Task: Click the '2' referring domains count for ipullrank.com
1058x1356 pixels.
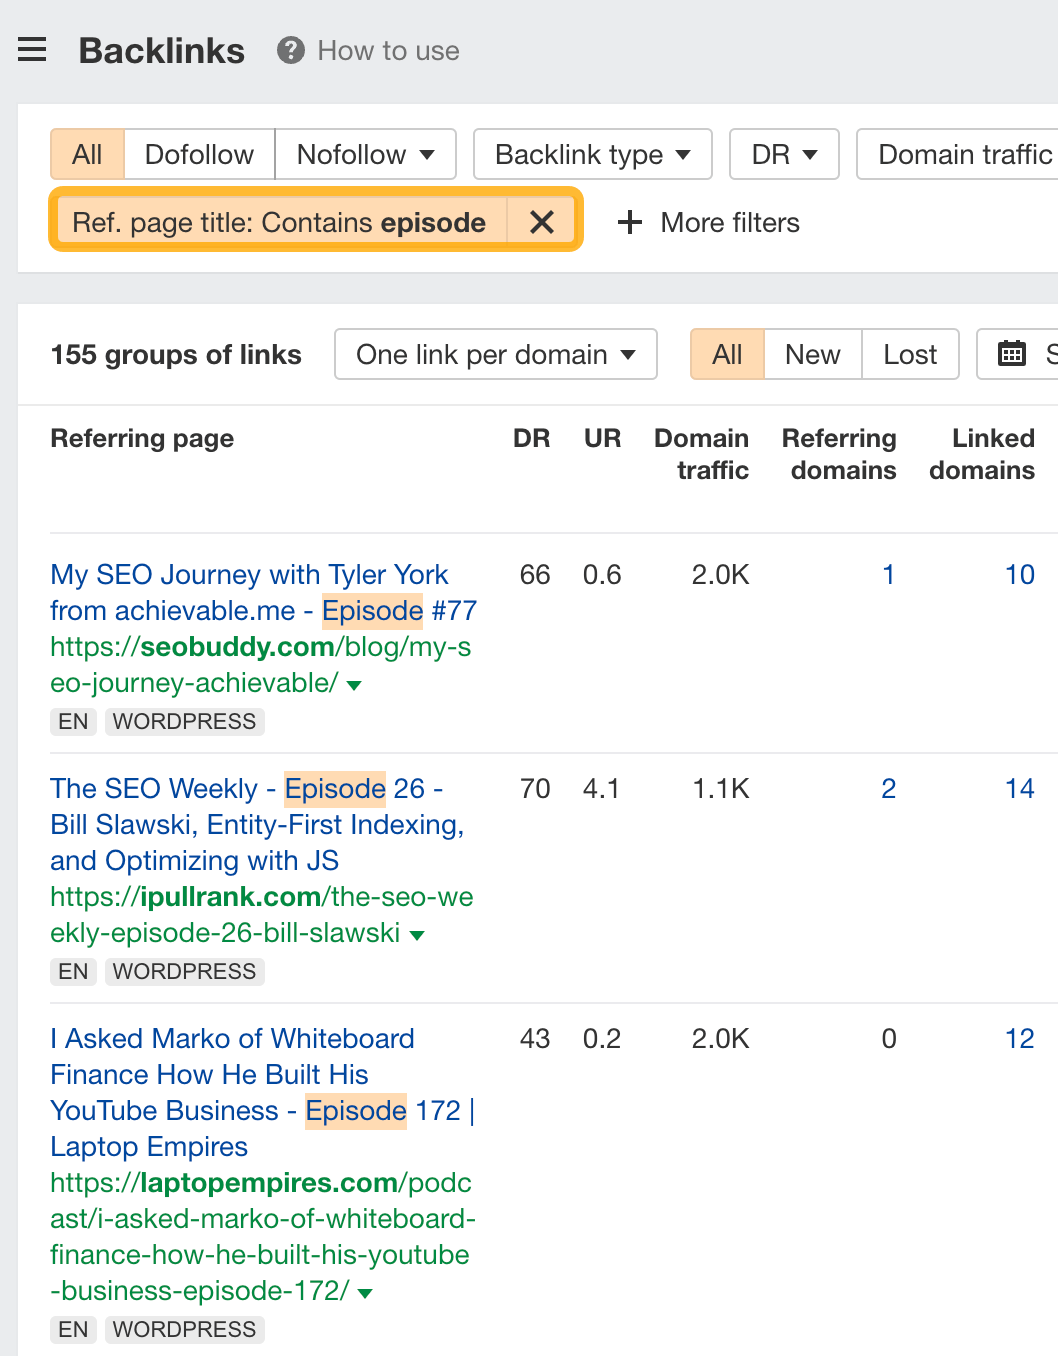Action: pos(888,789)
